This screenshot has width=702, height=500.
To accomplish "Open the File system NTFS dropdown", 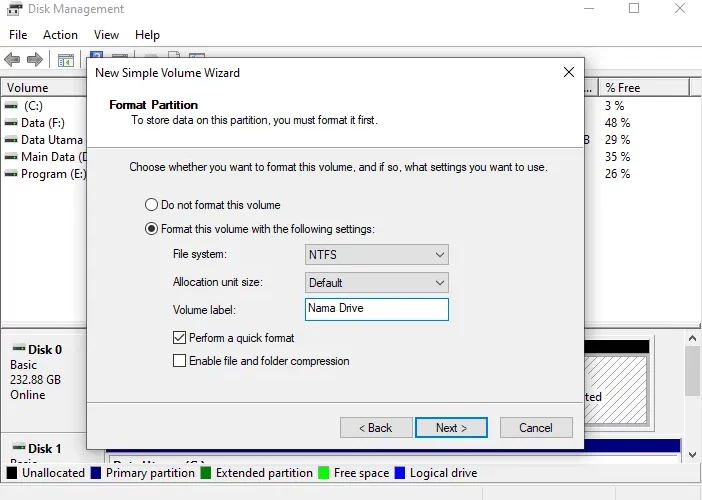I will [x=377, y=254].
